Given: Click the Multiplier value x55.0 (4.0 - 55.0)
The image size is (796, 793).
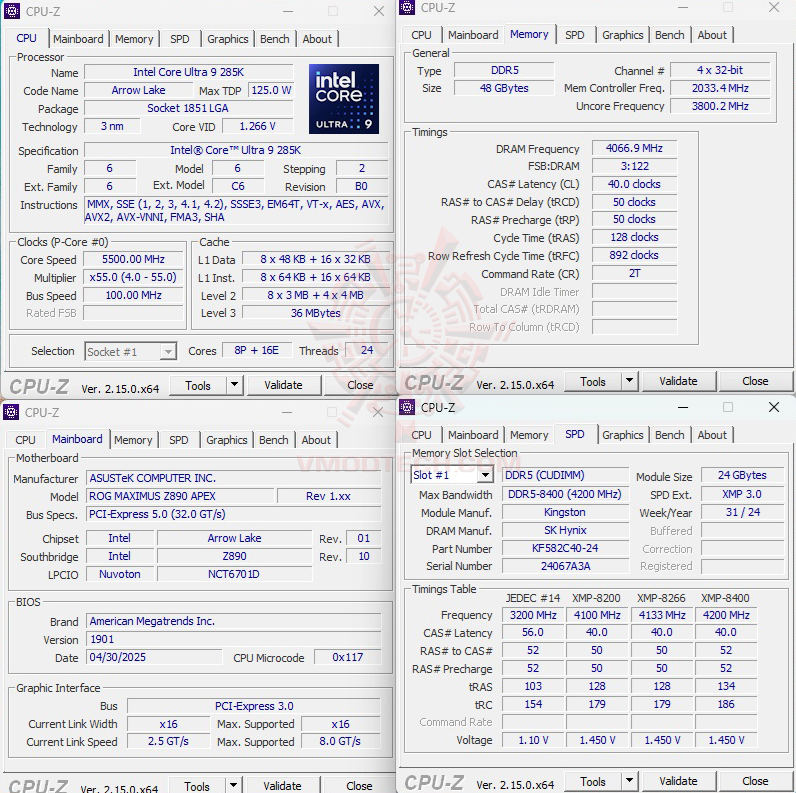Looking at the screenshot, I should [x=133, y=277].
